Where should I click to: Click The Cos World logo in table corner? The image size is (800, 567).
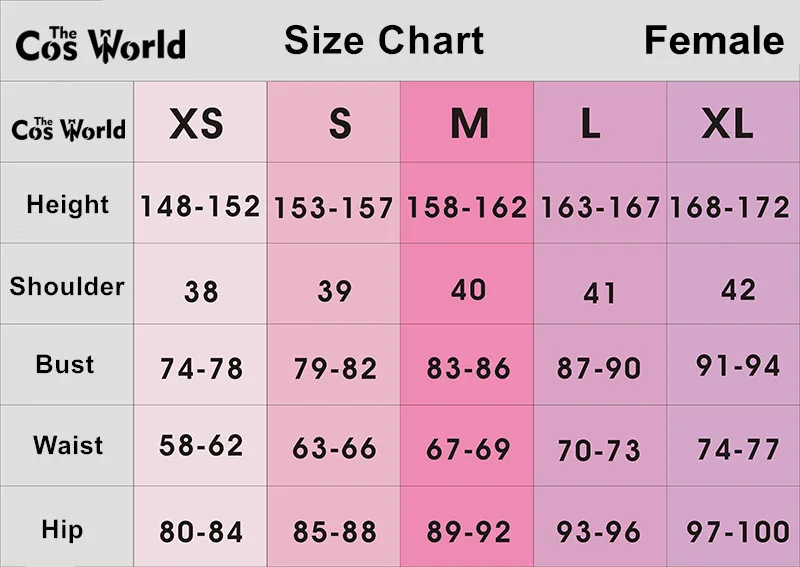pos(68,129)
